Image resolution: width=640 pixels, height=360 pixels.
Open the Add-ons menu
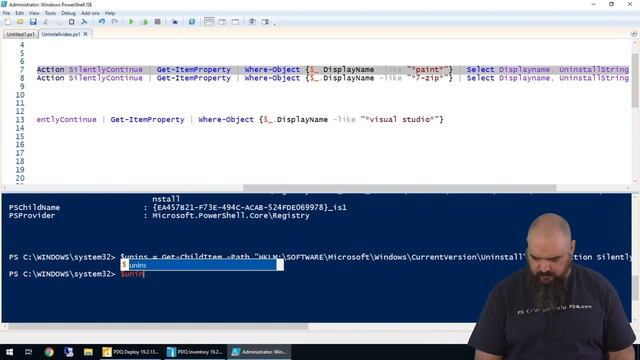pyautogui.click(x=90, y=13)
